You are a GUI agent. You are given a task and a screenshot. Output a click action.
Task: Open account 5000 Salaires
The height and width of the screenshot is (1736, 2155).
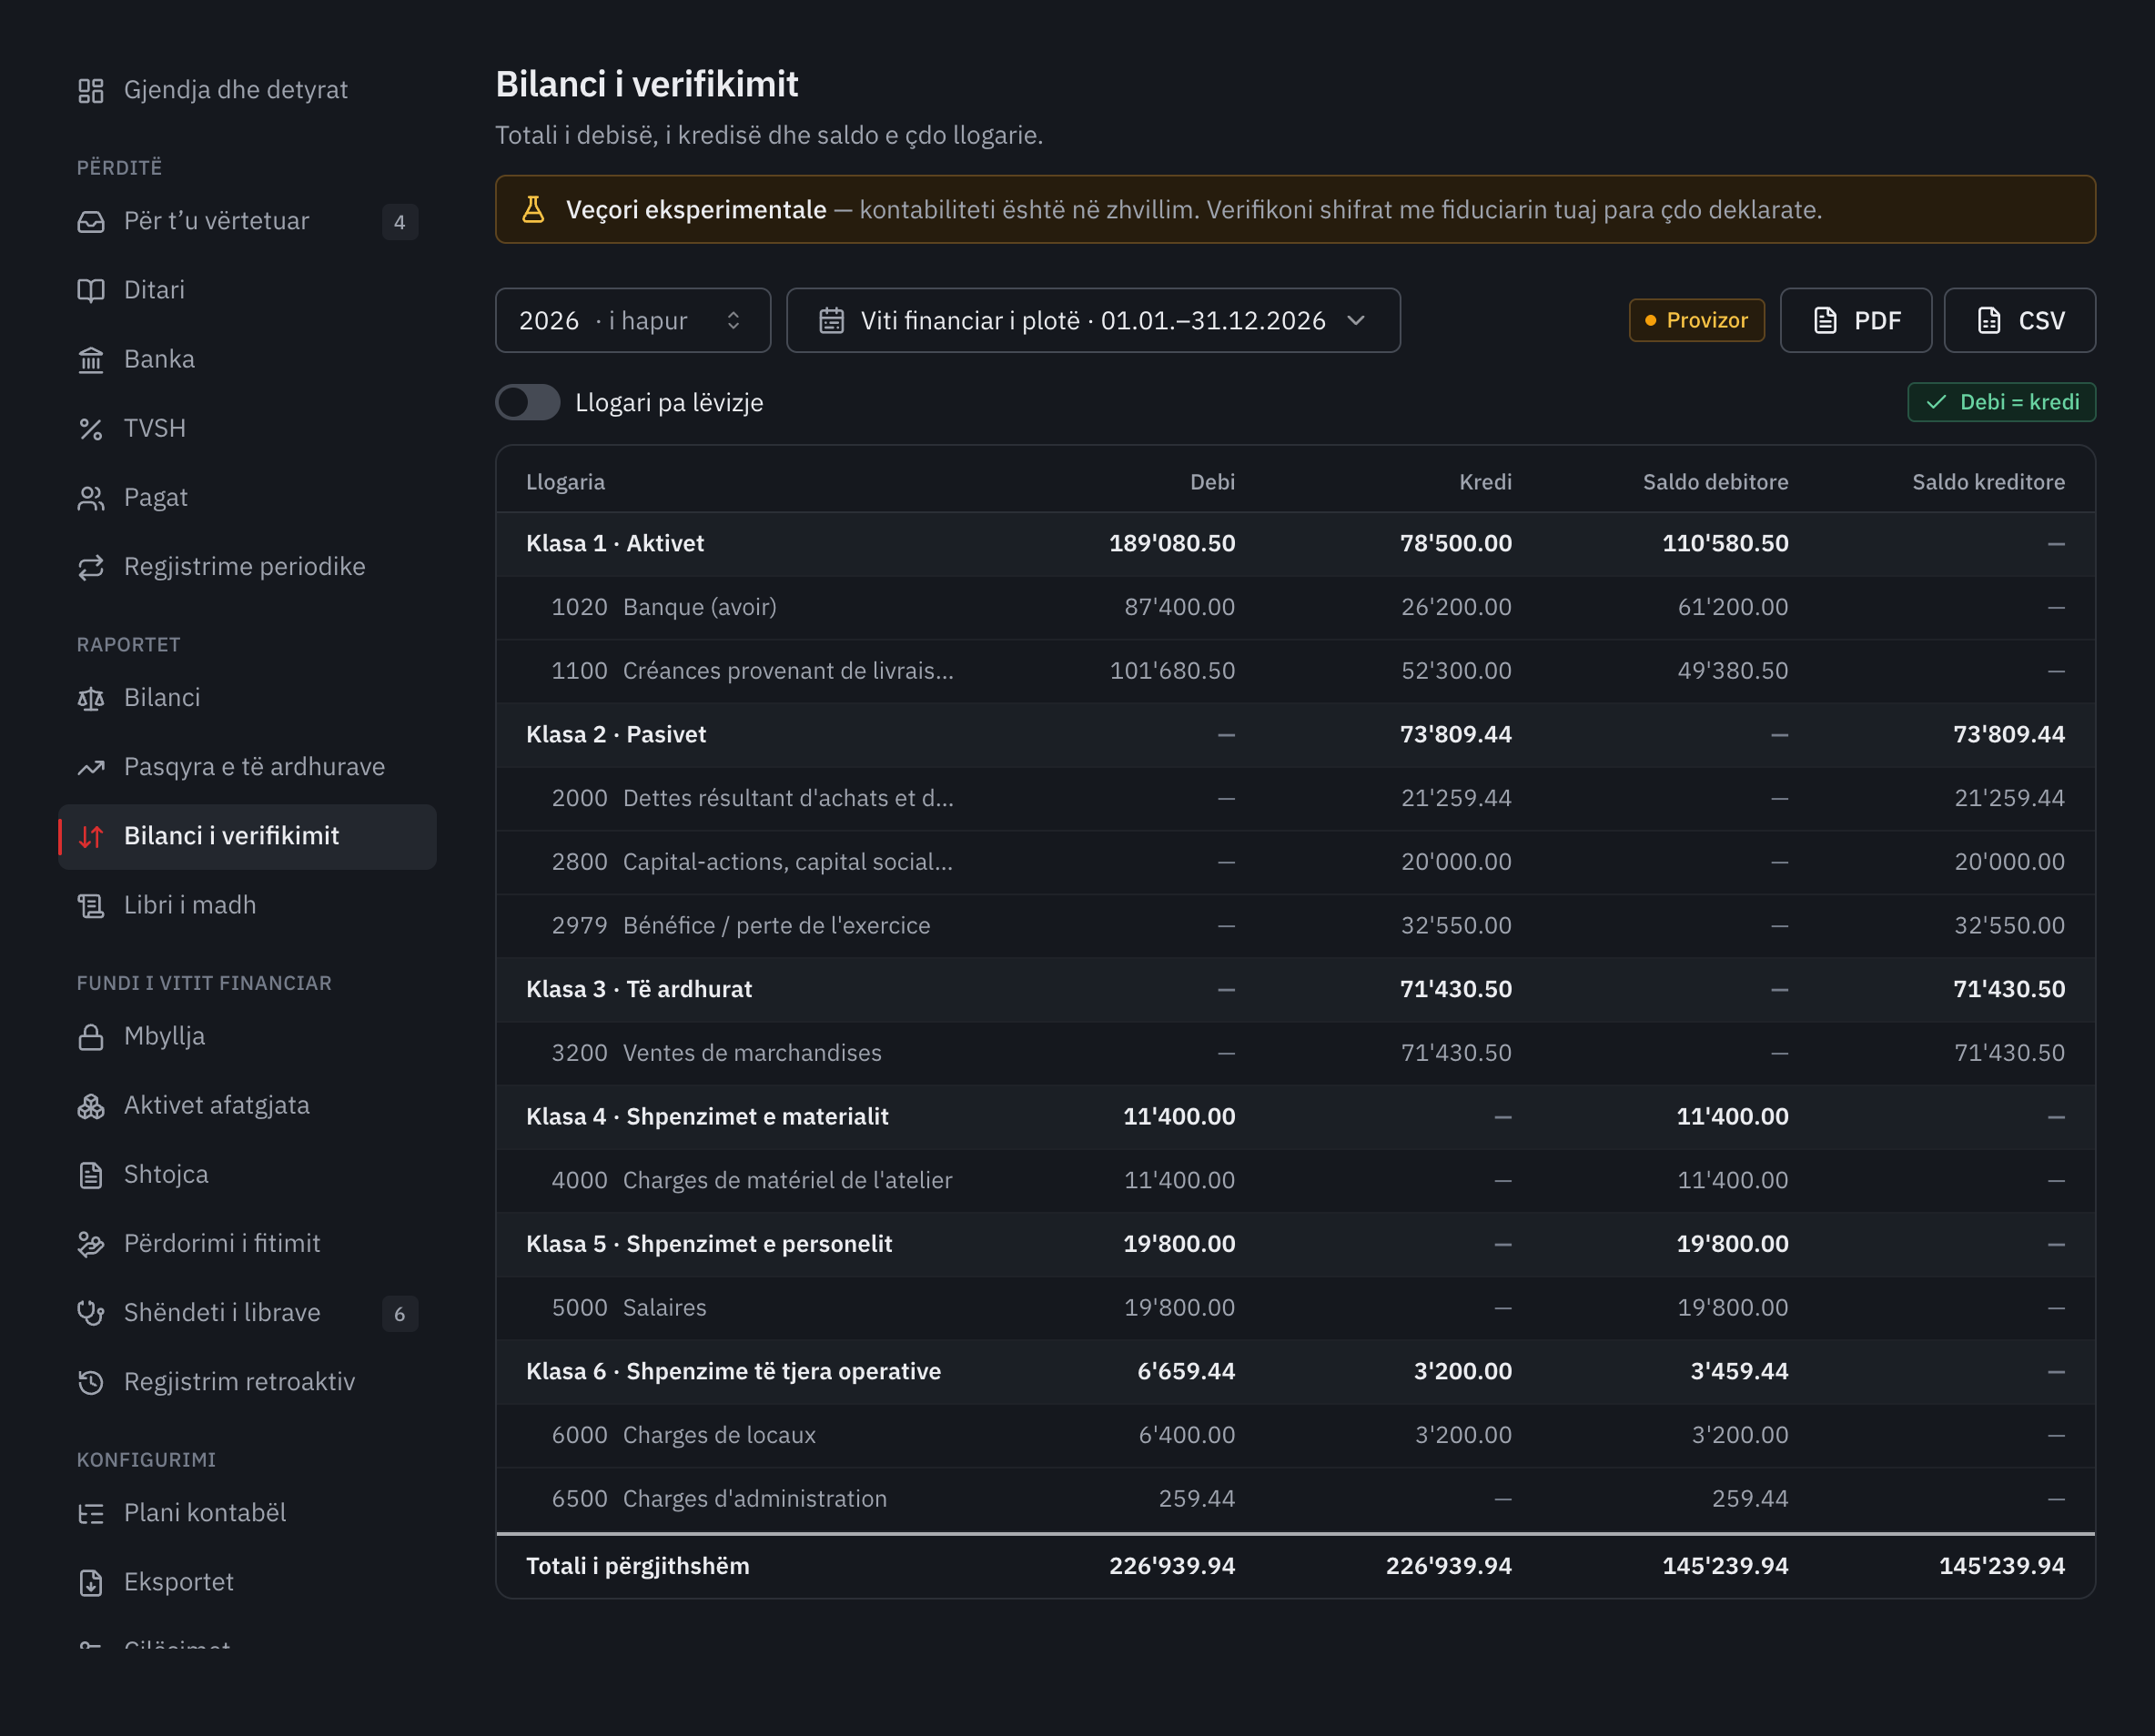pos(1295,1308)
